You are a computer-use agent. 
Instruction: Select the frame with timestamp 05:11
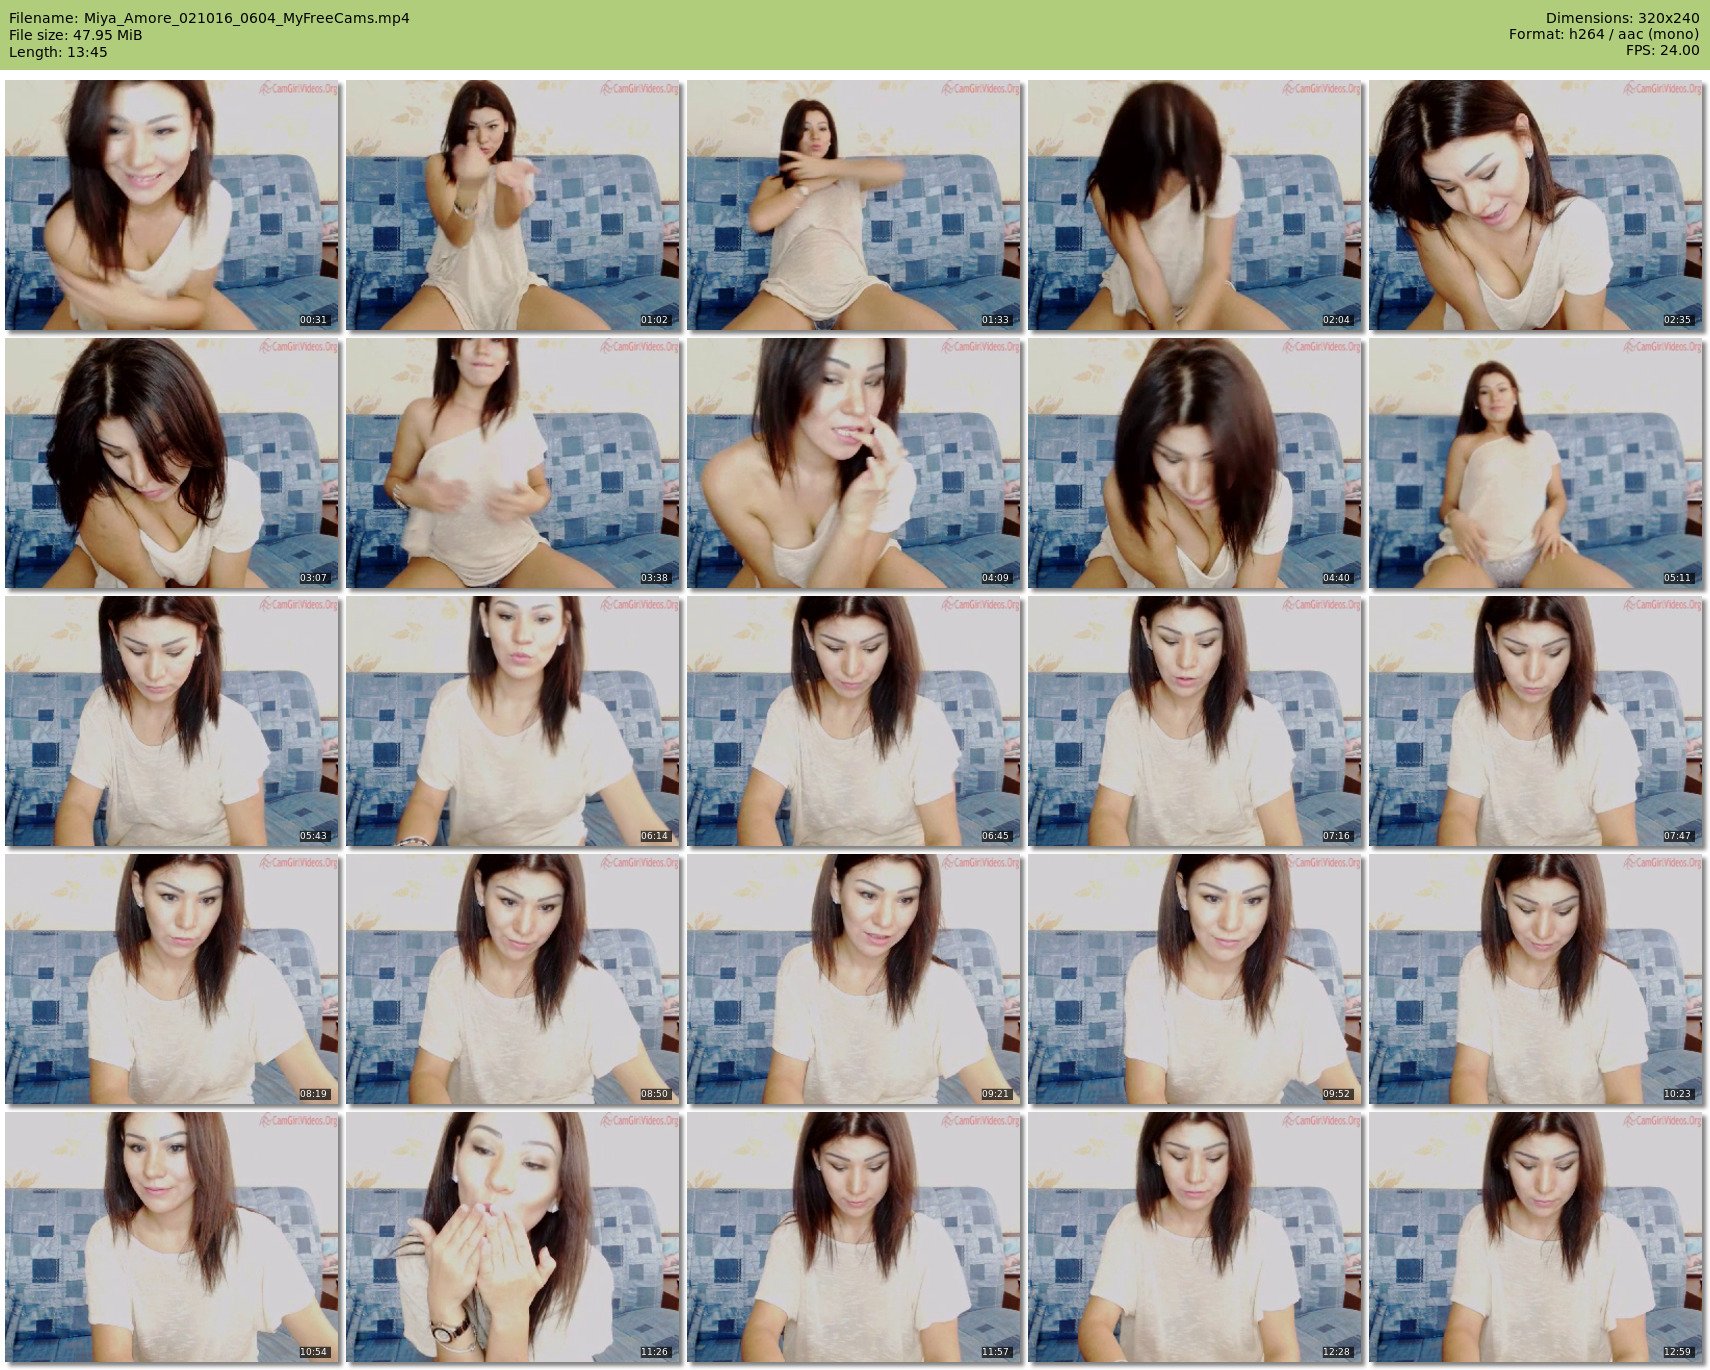coord(1536,463)
